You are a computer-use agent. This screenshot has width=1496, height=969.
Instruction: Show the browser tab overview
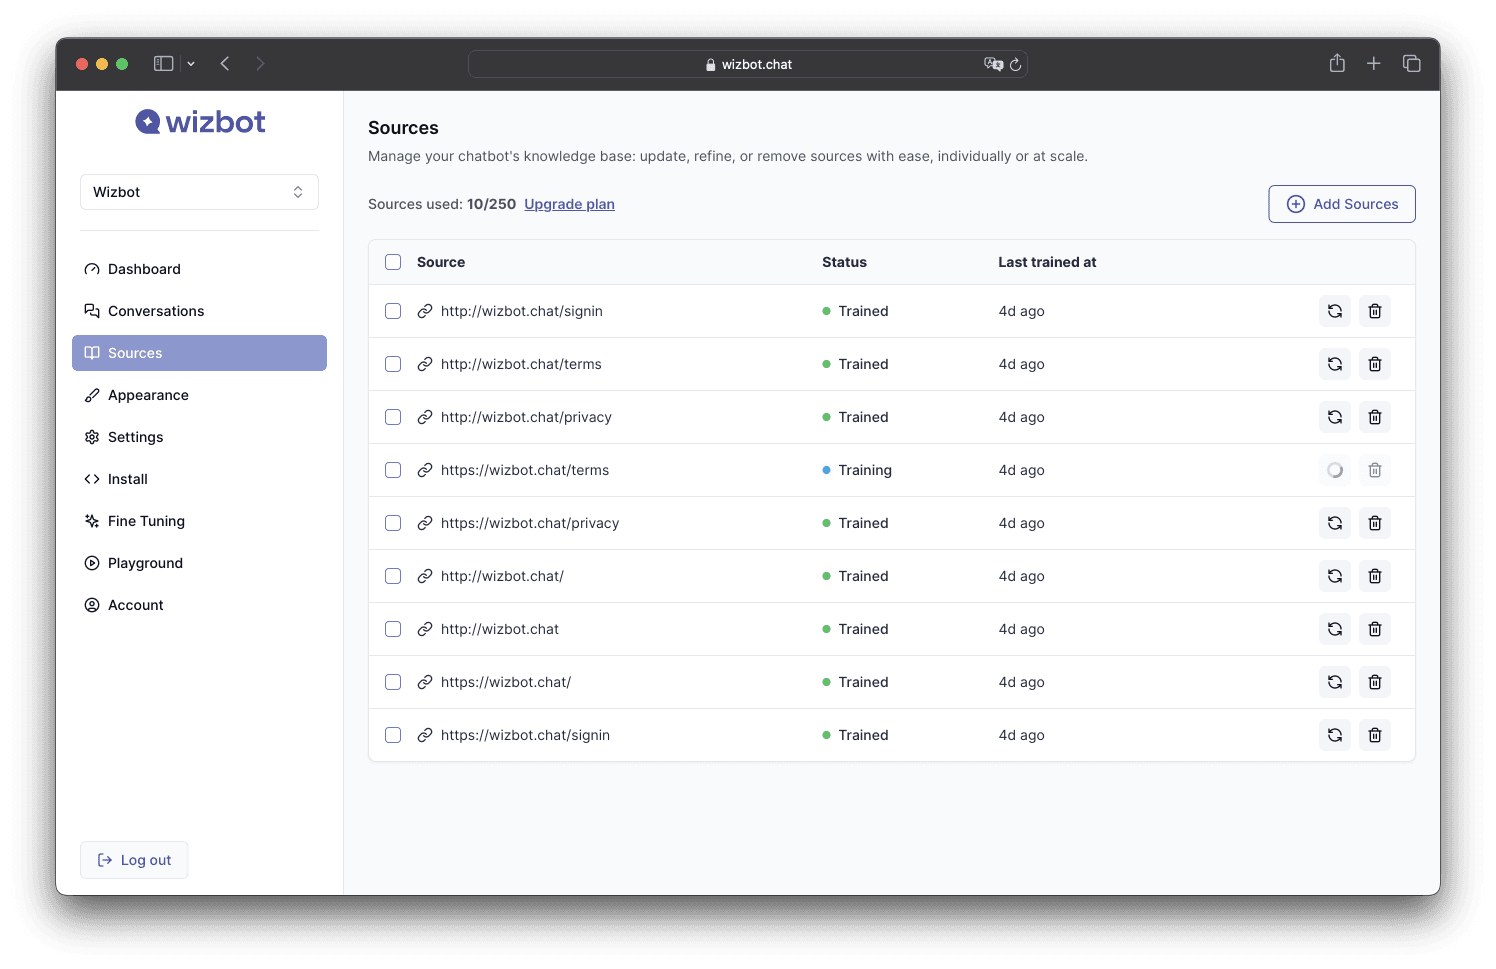1412,63
